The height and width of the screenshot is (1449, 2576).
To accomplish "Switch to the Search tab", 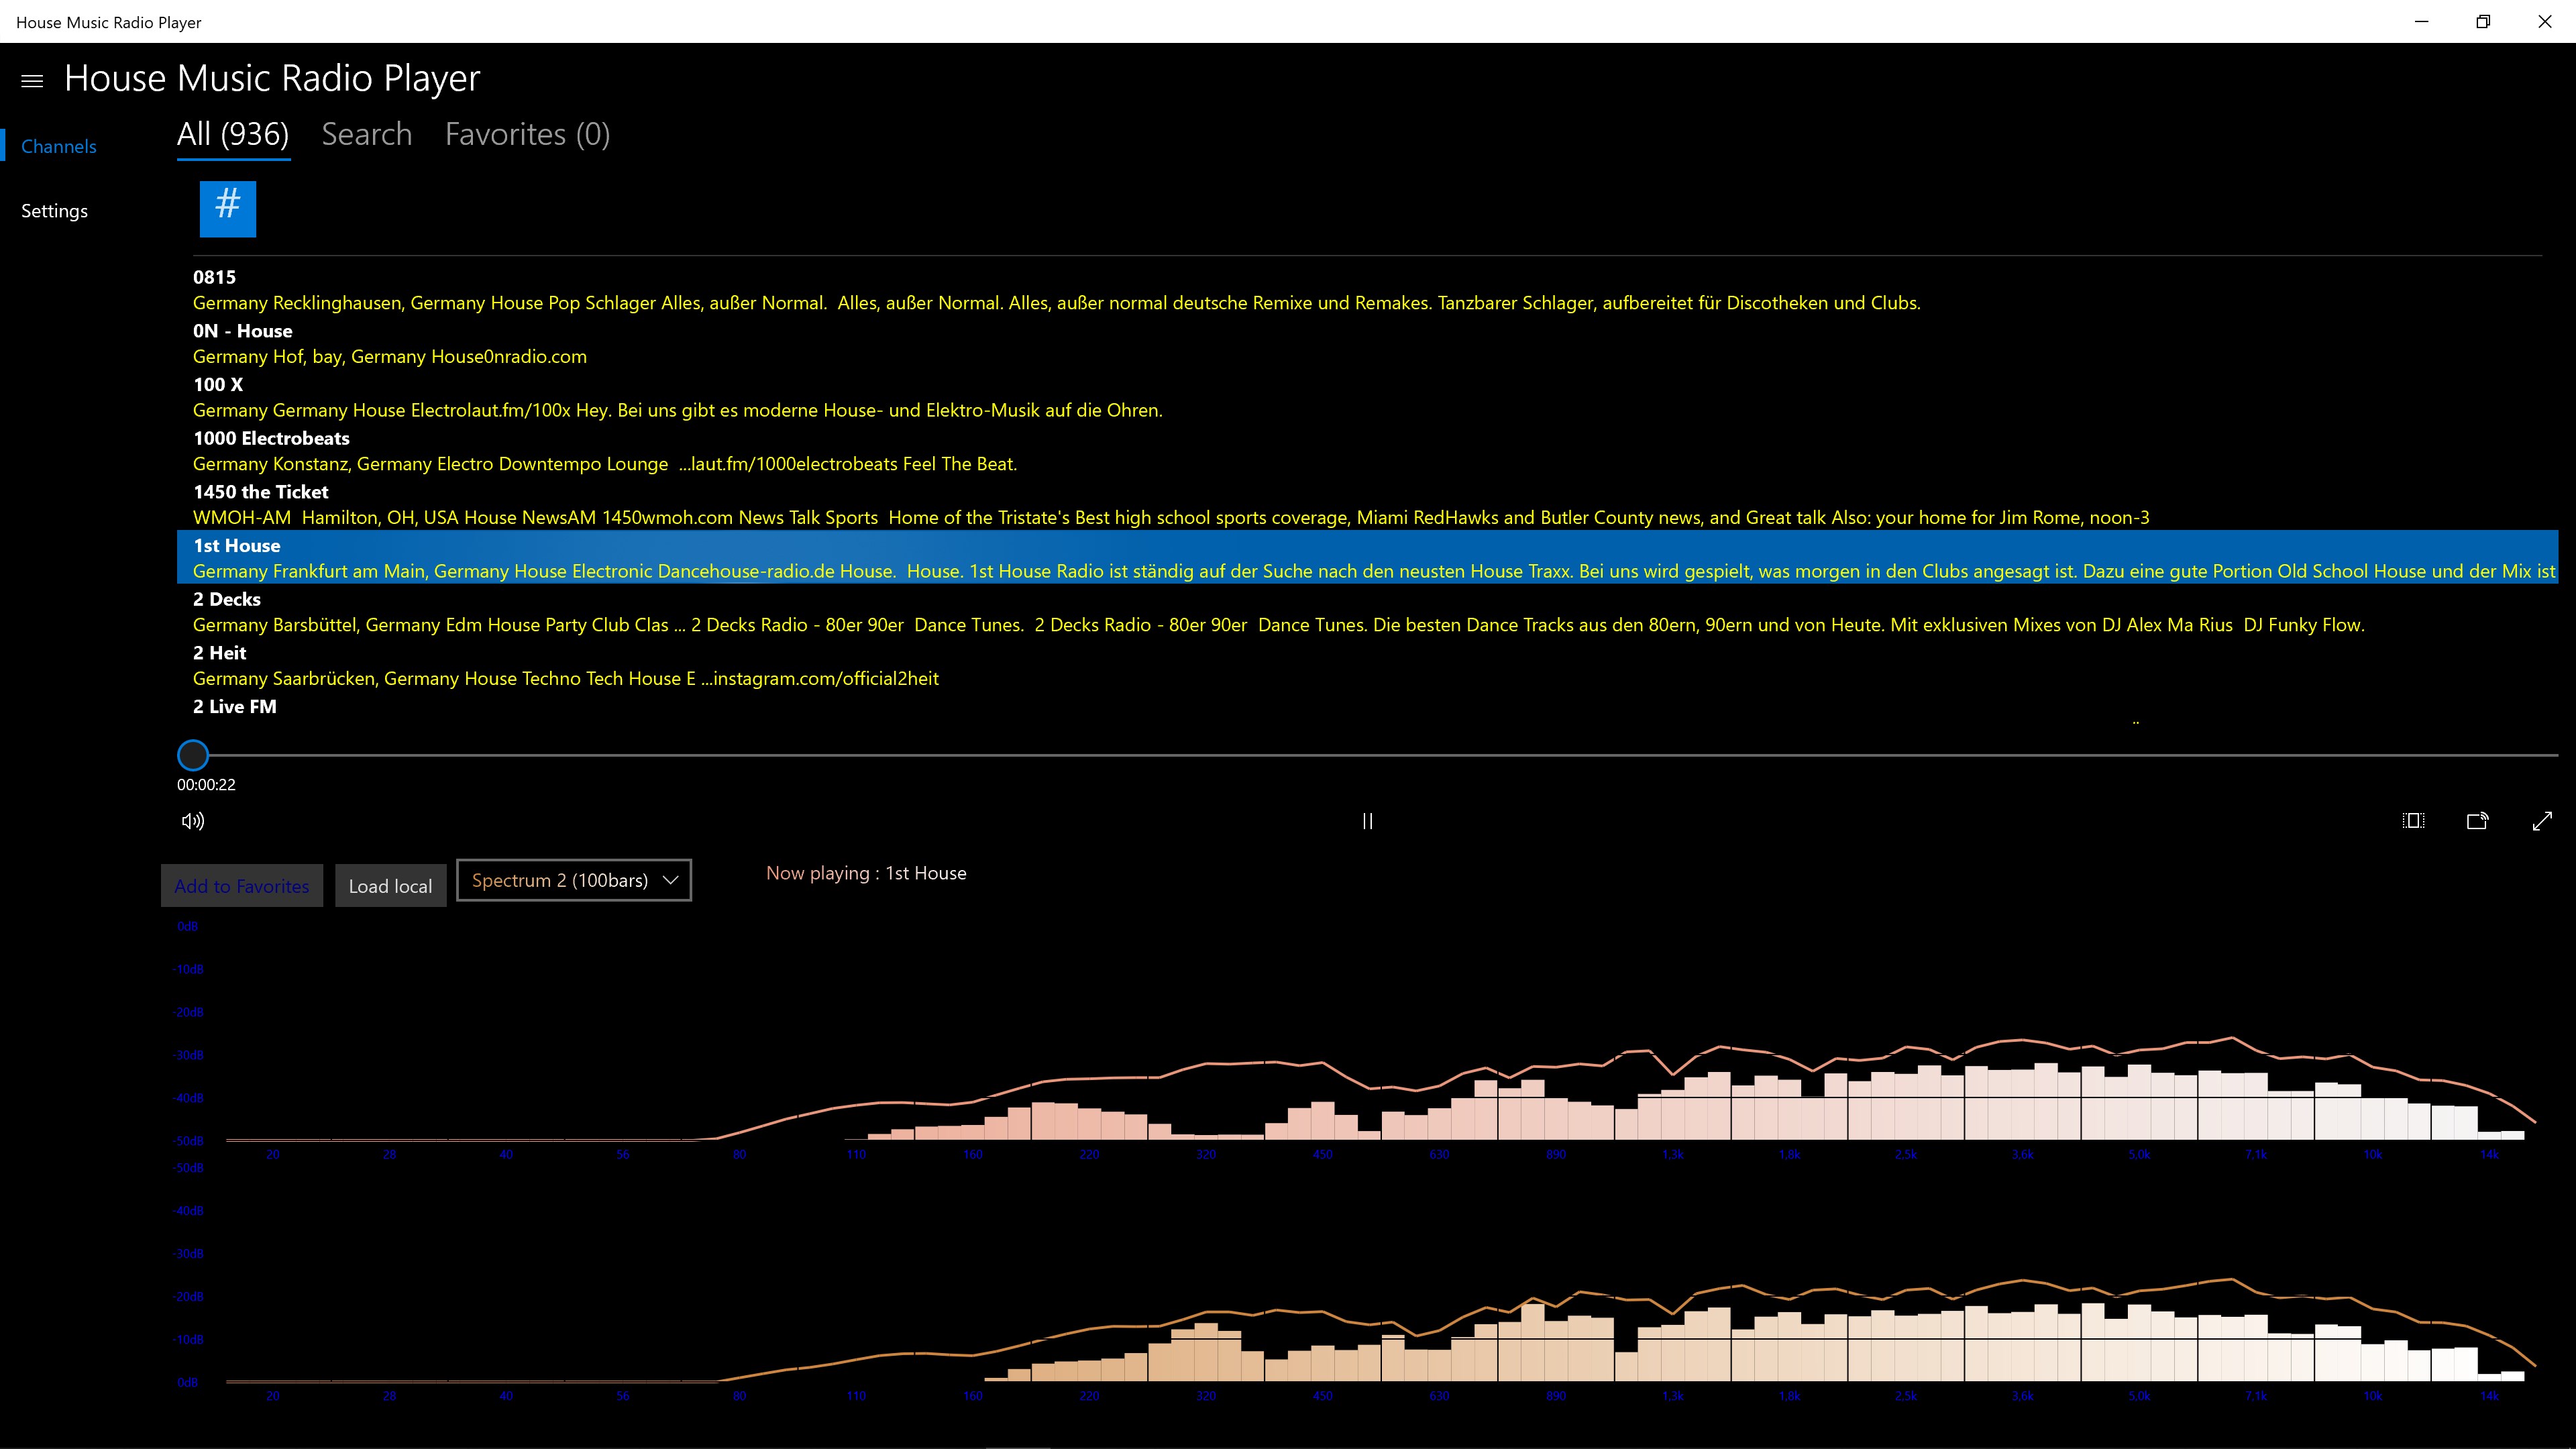I will [366, 135].
